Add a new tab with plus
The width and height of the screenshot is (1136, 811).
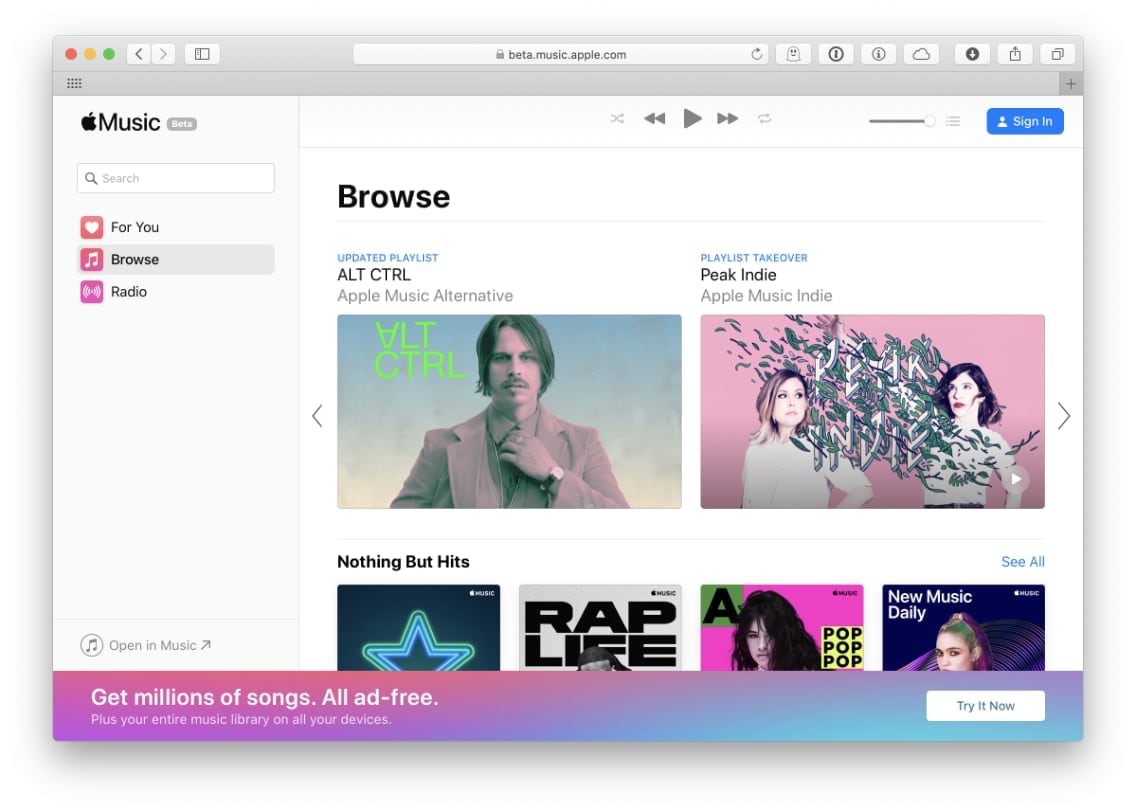[1071, 83]
